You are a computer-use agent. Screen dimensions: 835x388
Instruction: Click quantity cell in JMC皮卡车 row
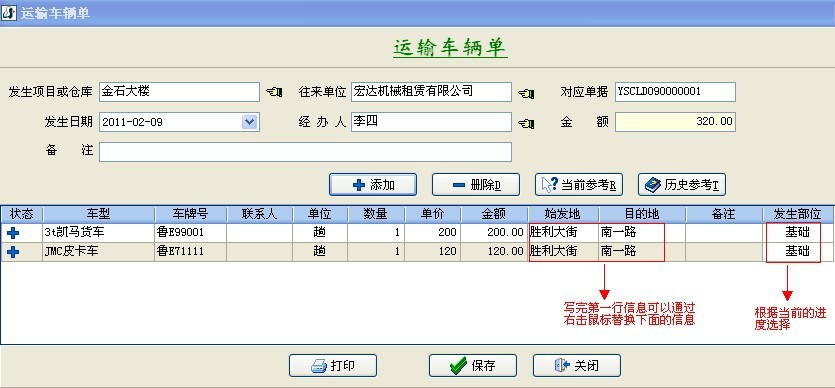pyautogui.click(x=376, y=252)
